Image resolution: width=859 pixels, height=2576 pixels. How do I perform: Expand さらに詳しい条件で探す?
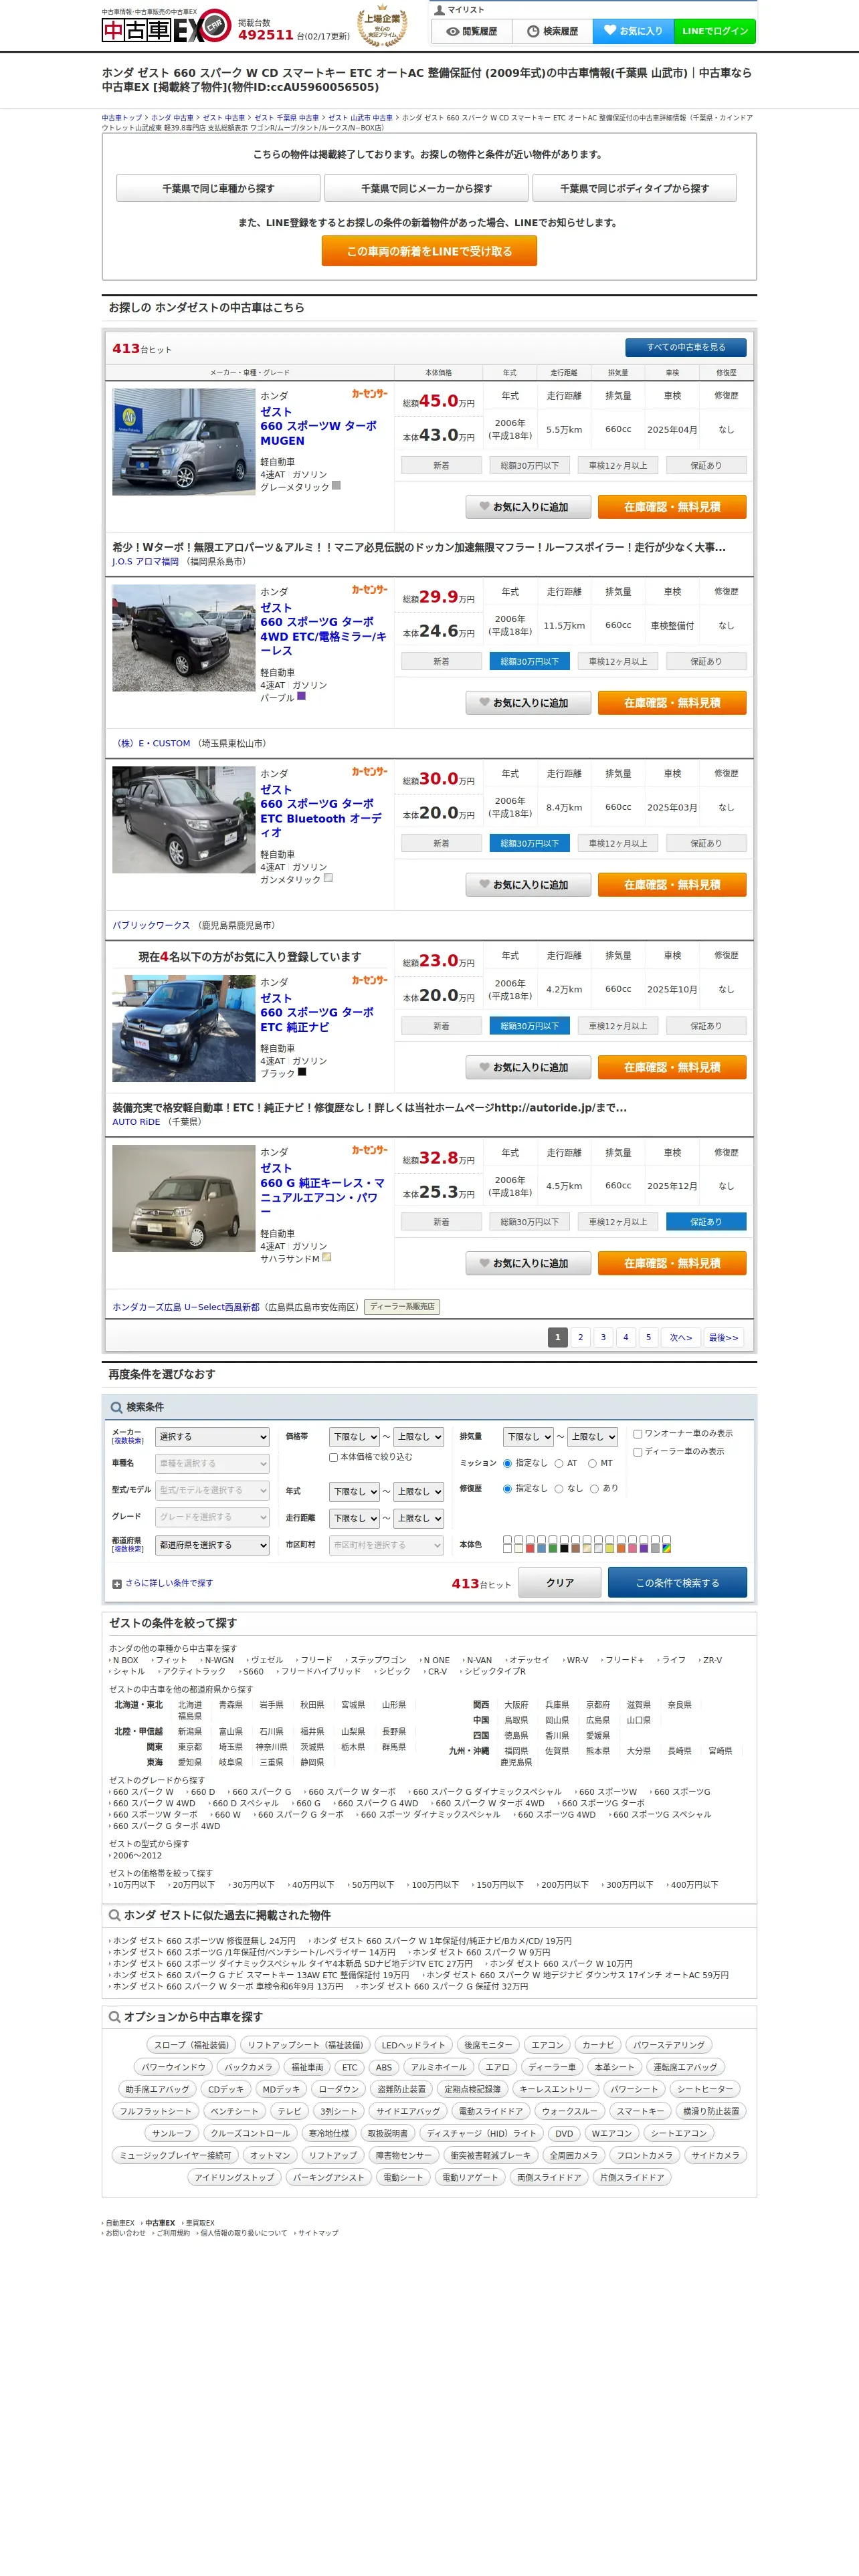tap(169, 1584)
